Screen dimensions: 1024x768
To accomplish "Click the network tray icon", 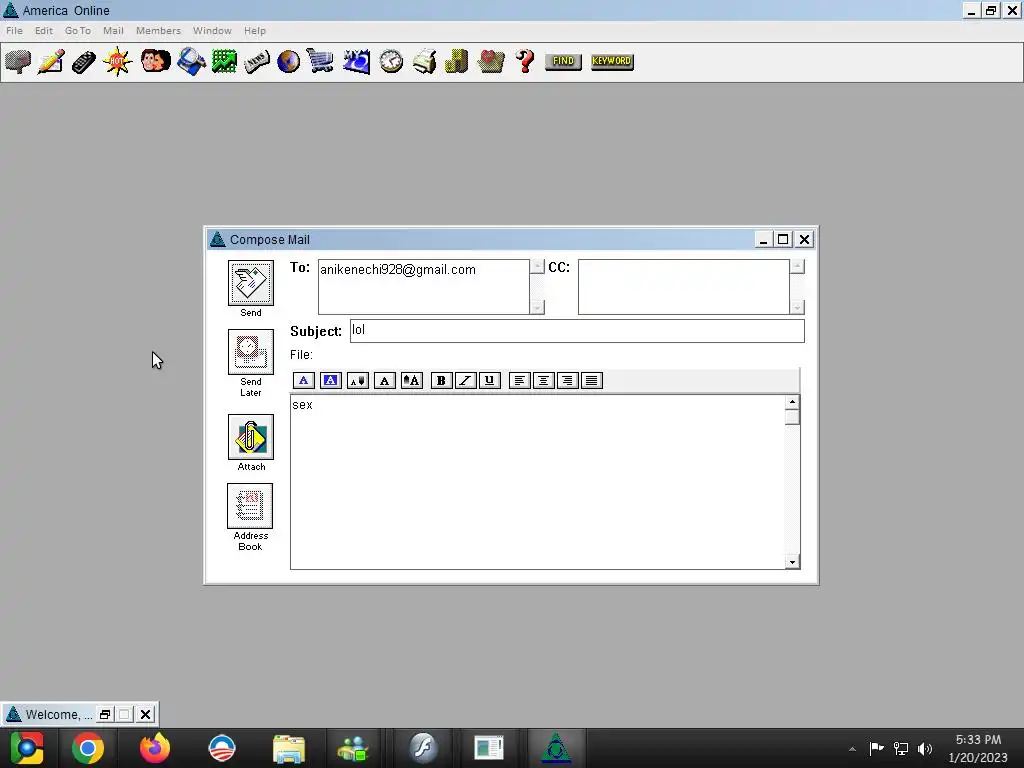I will (x=901, y=748).
